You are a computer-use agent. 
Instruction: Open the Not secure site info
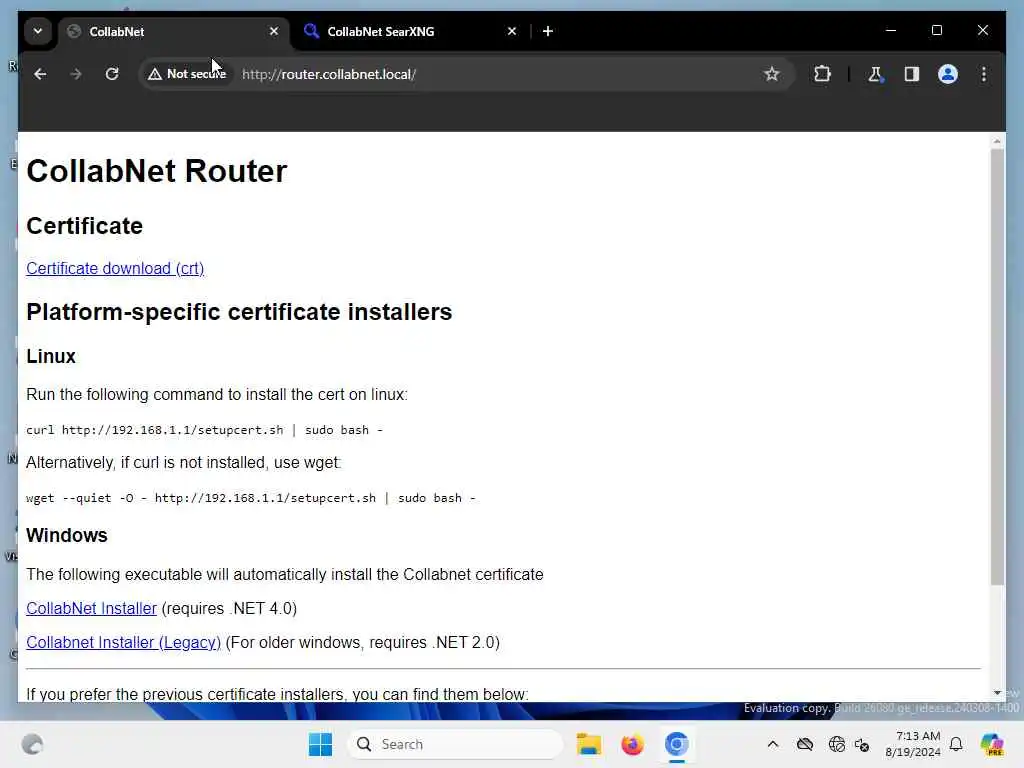click(x=187, y=74)
